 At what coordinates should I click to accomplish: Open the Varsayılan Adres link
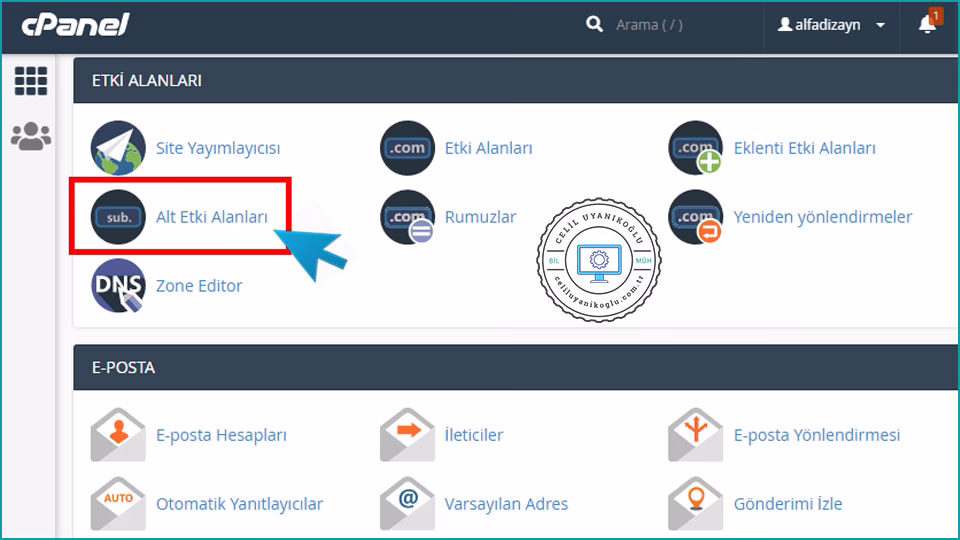[506, 504]
